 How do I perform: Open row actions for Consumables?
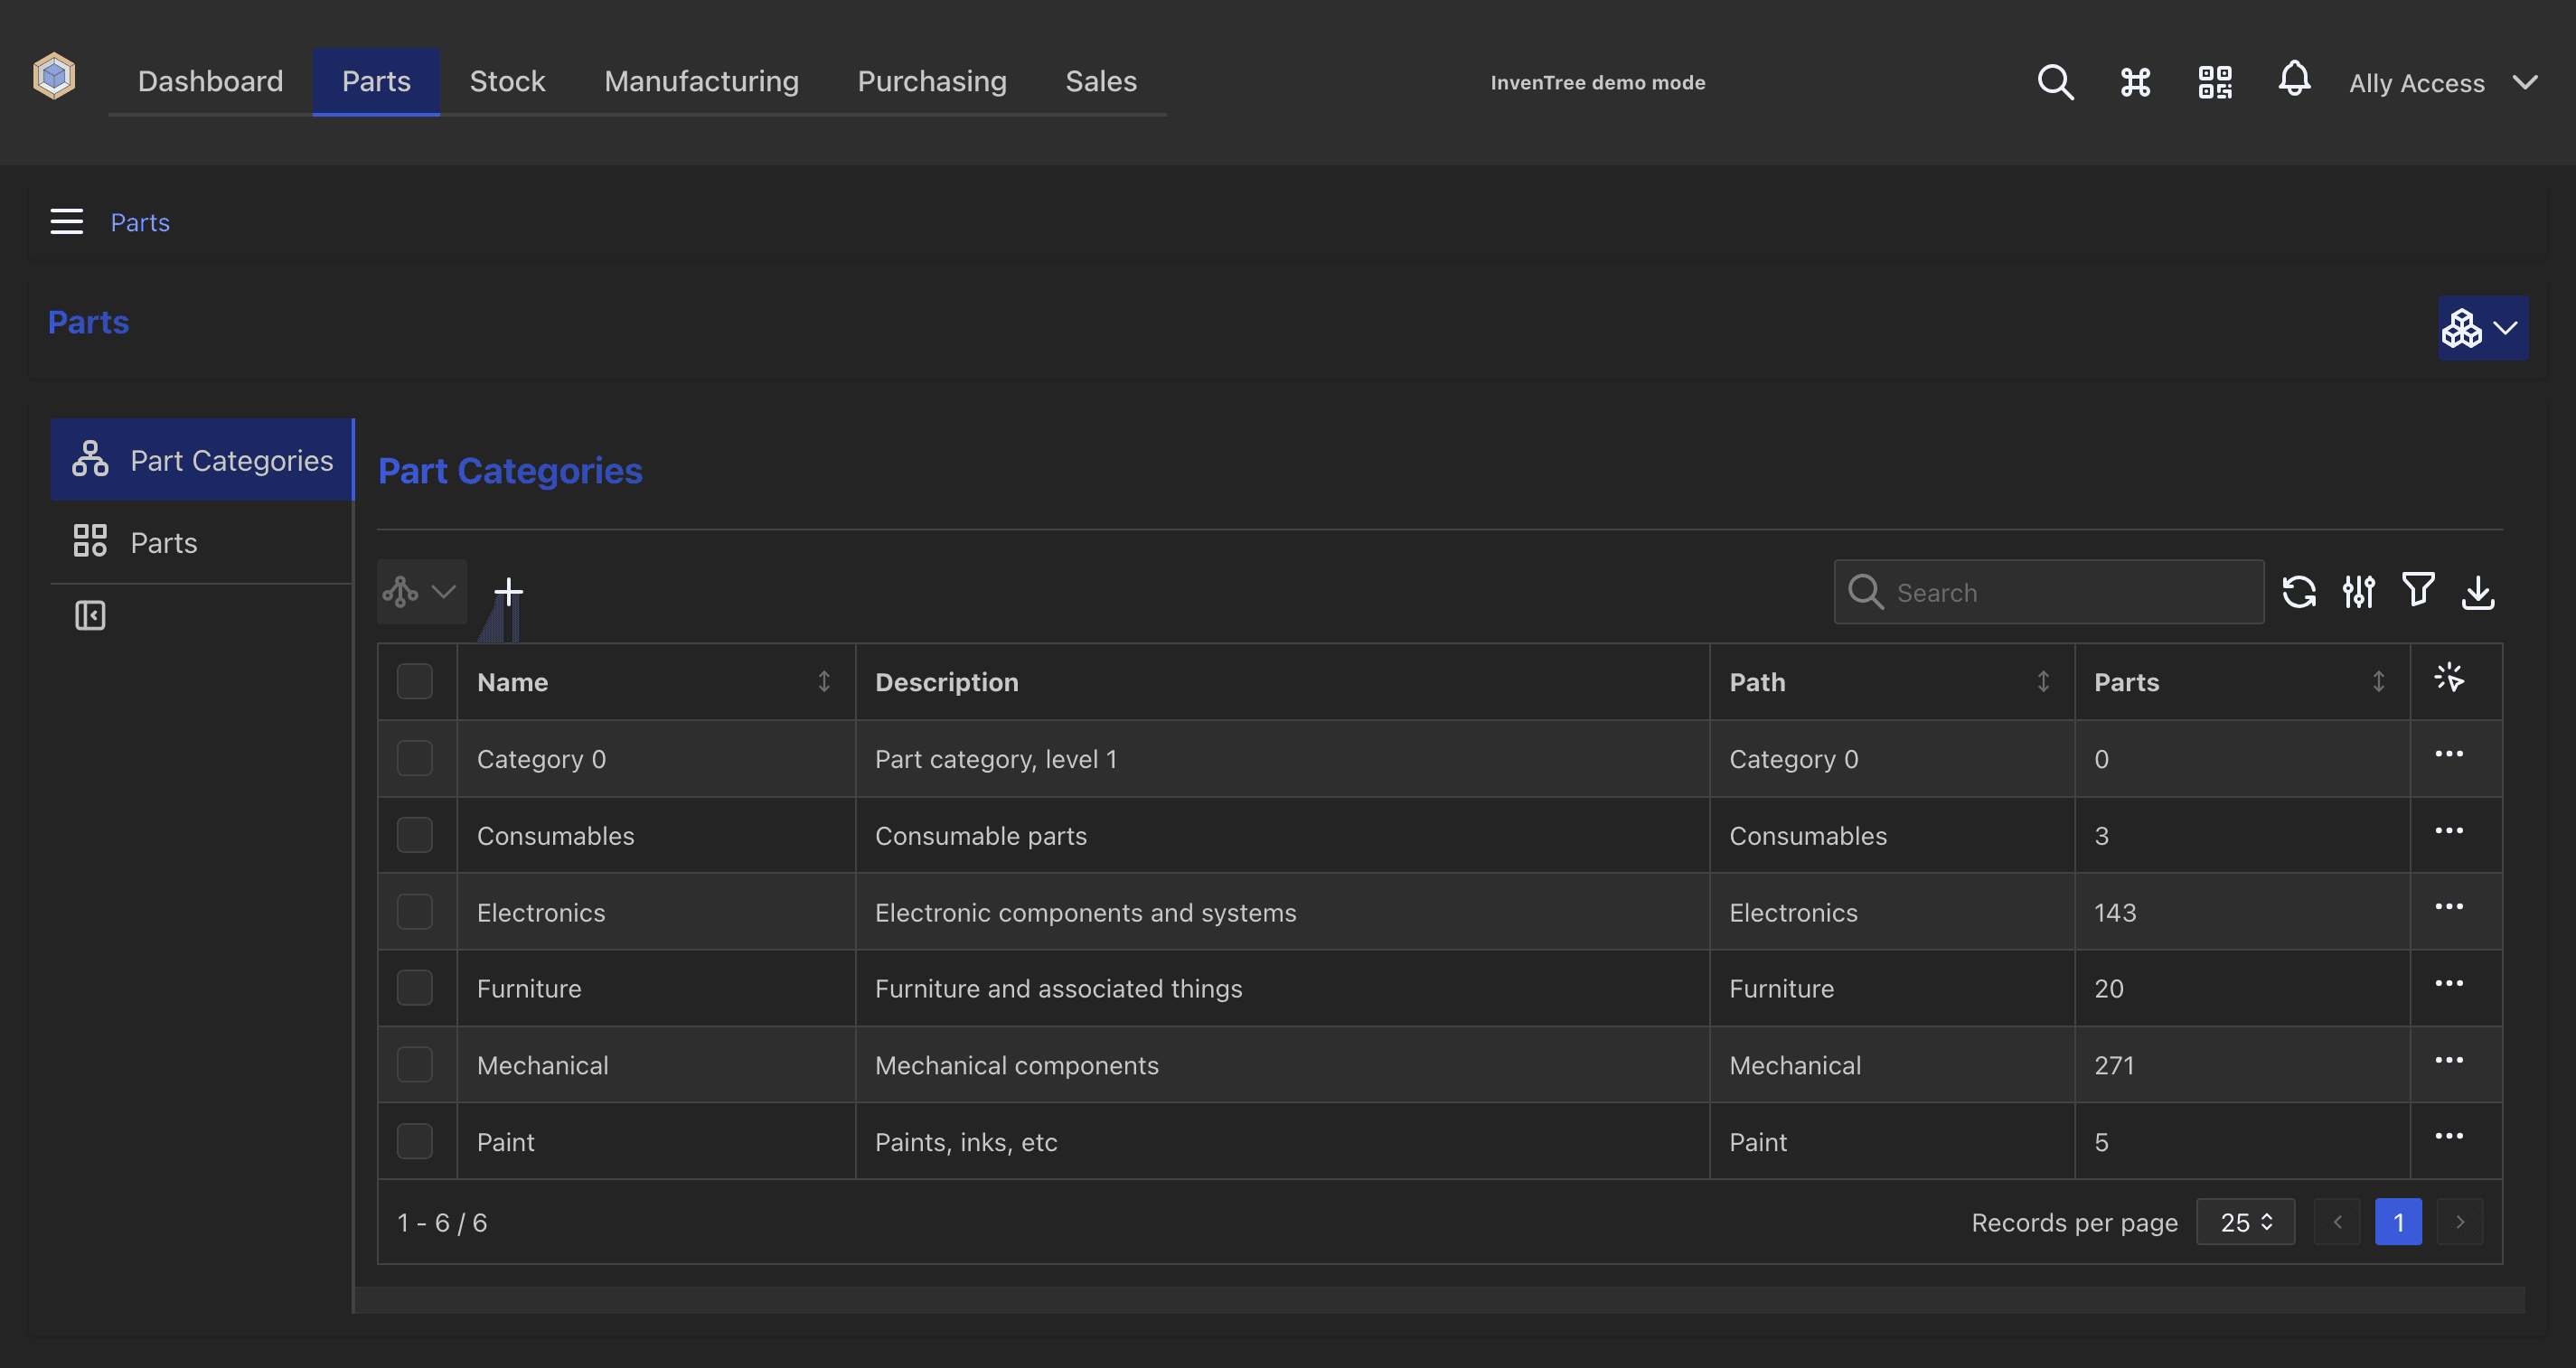coord(2449,831)
